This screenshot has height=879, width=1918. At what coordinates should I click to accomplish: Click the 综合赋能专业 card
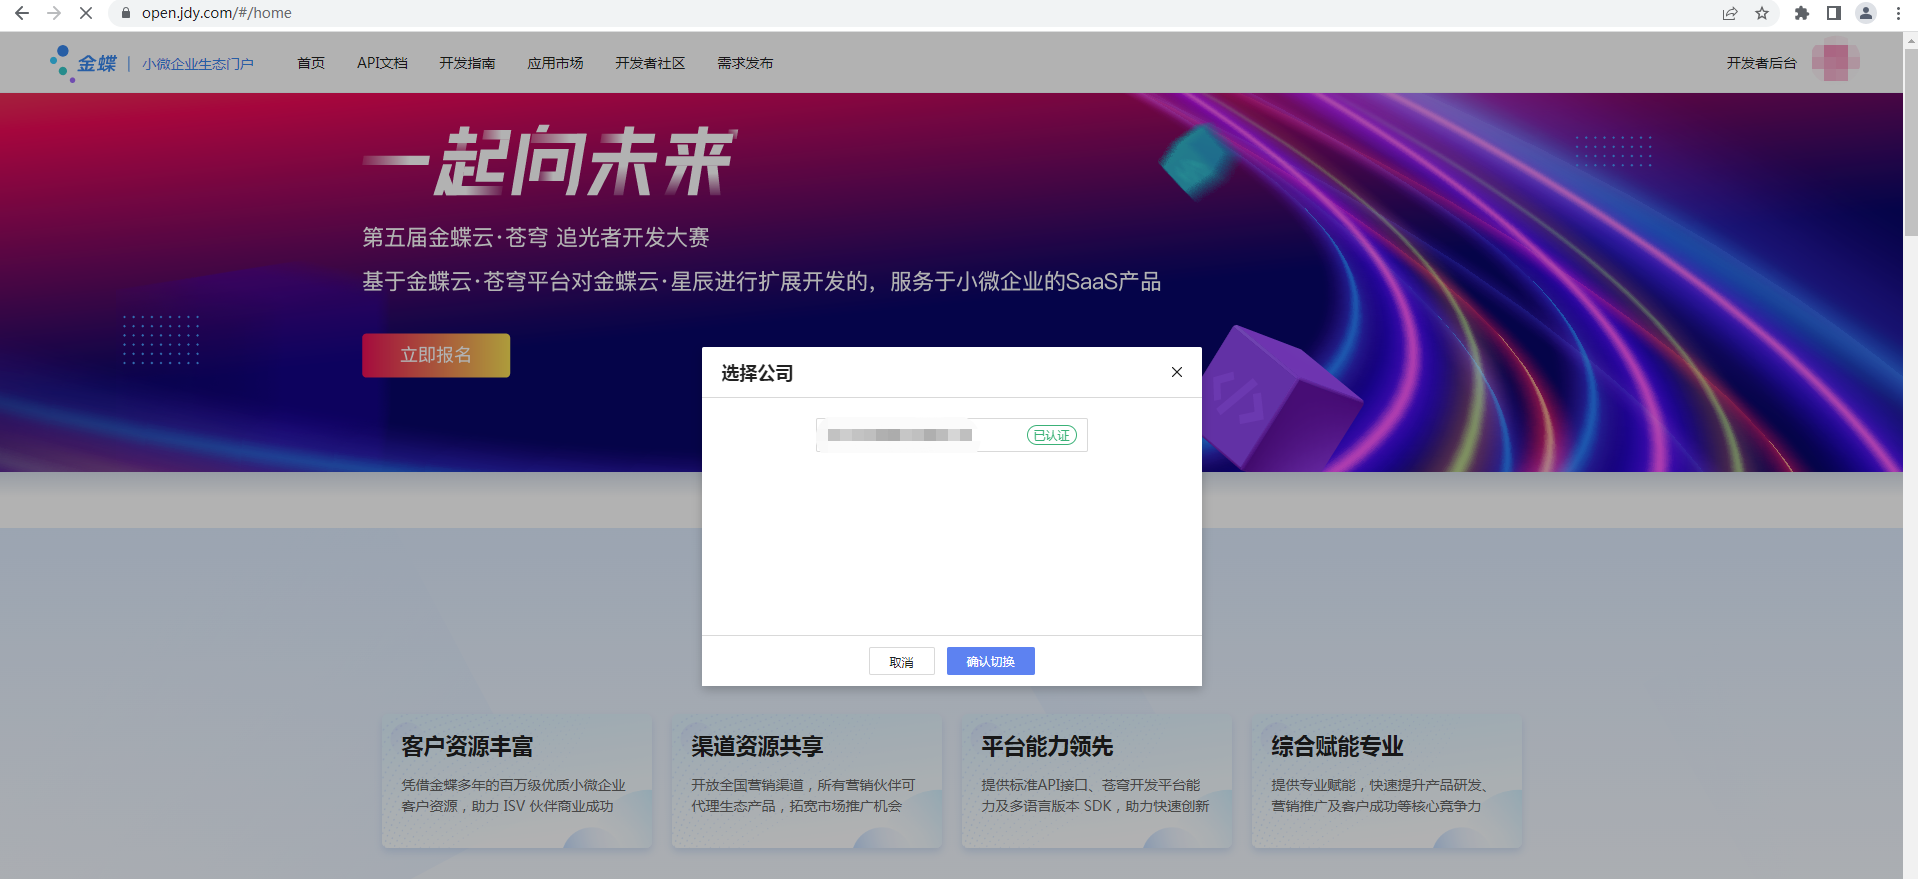click(x=1387, y=782)
